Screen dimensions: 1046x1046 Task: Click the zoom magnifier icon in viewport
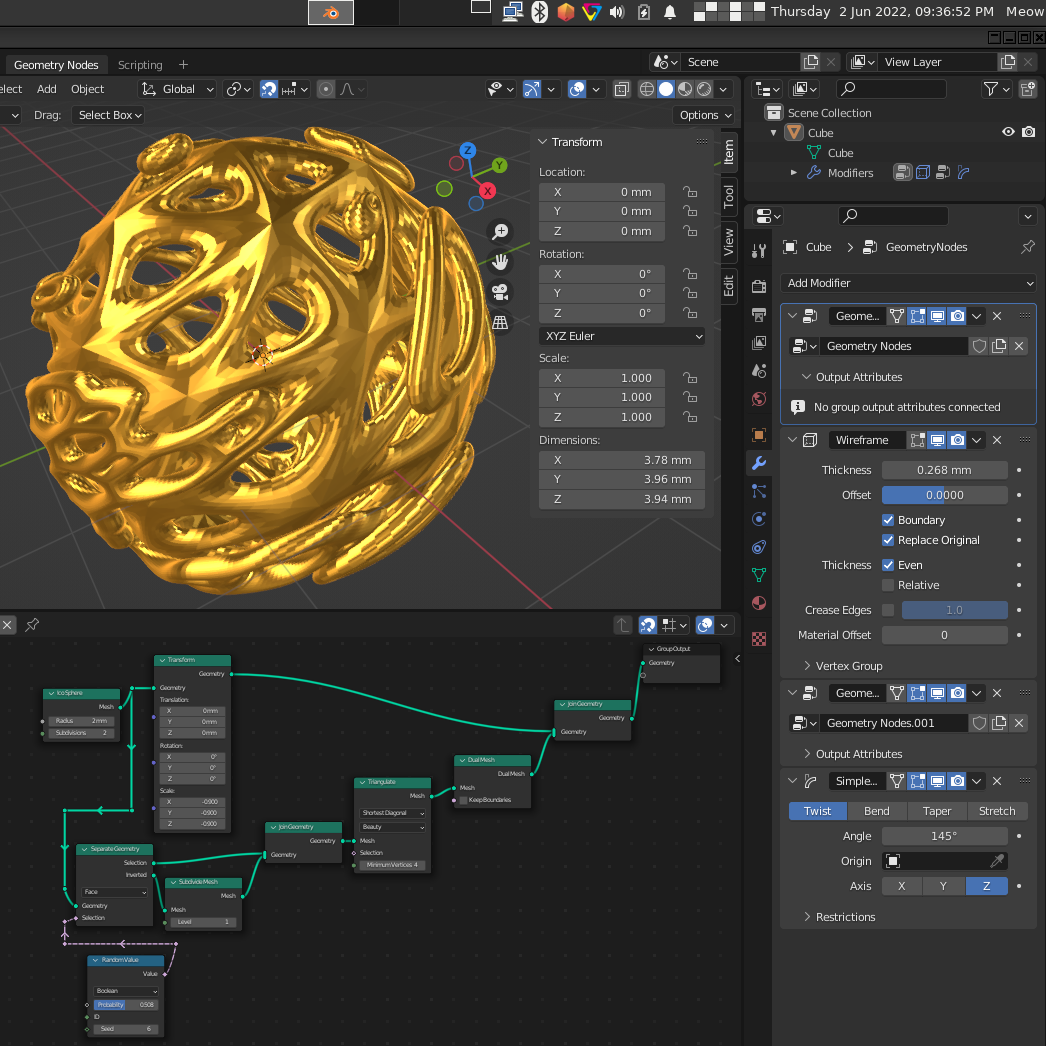point(500,232)
